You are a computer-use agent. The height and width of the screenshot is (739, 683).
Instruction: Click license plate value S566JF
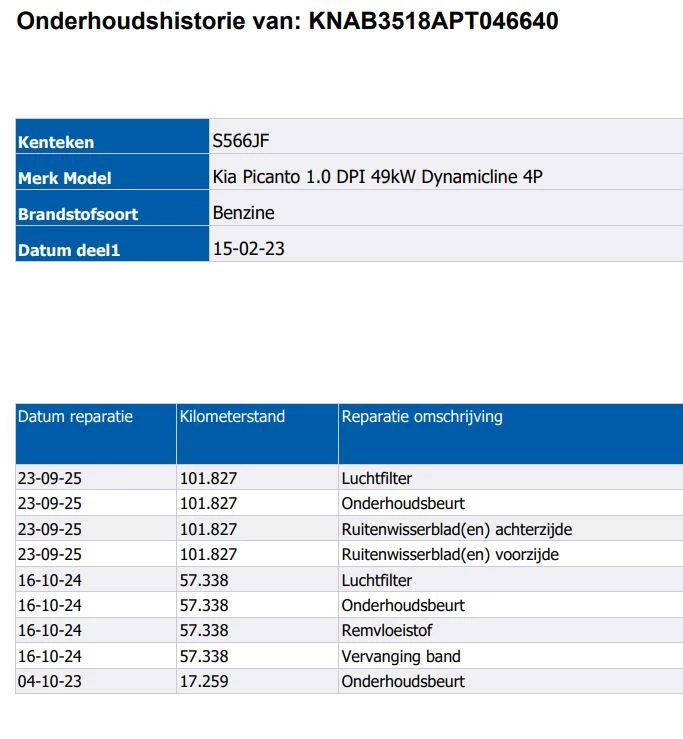pyautogui.click(x=241, y=141)
